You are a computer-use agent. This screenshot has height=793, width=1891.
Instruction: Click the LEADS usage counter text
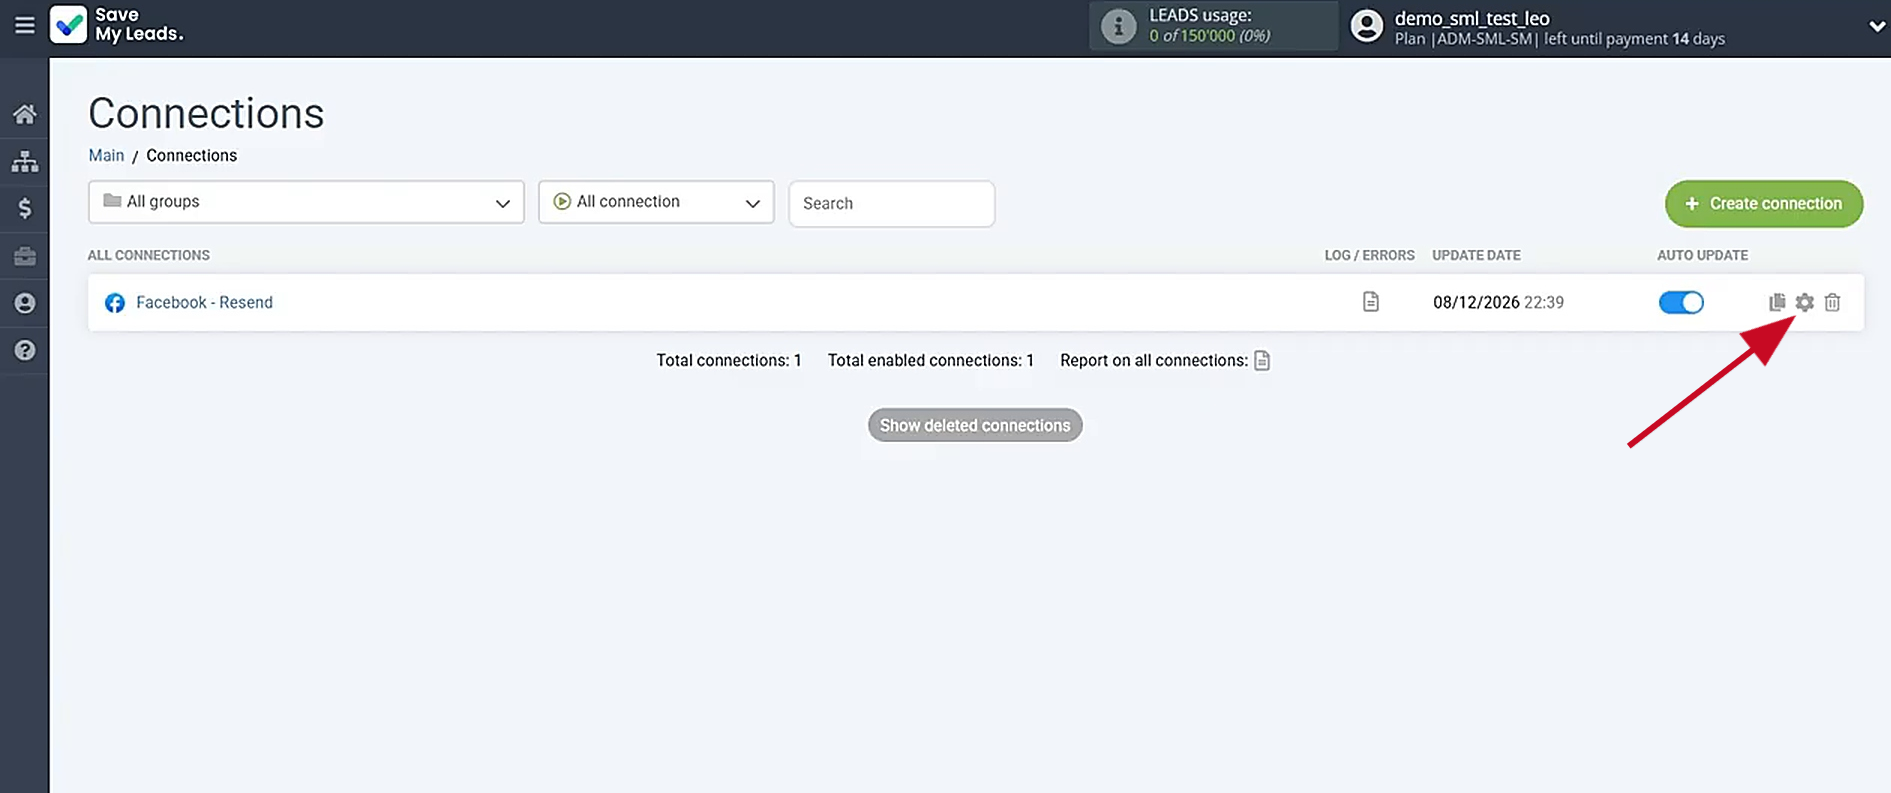point(1210,36)
